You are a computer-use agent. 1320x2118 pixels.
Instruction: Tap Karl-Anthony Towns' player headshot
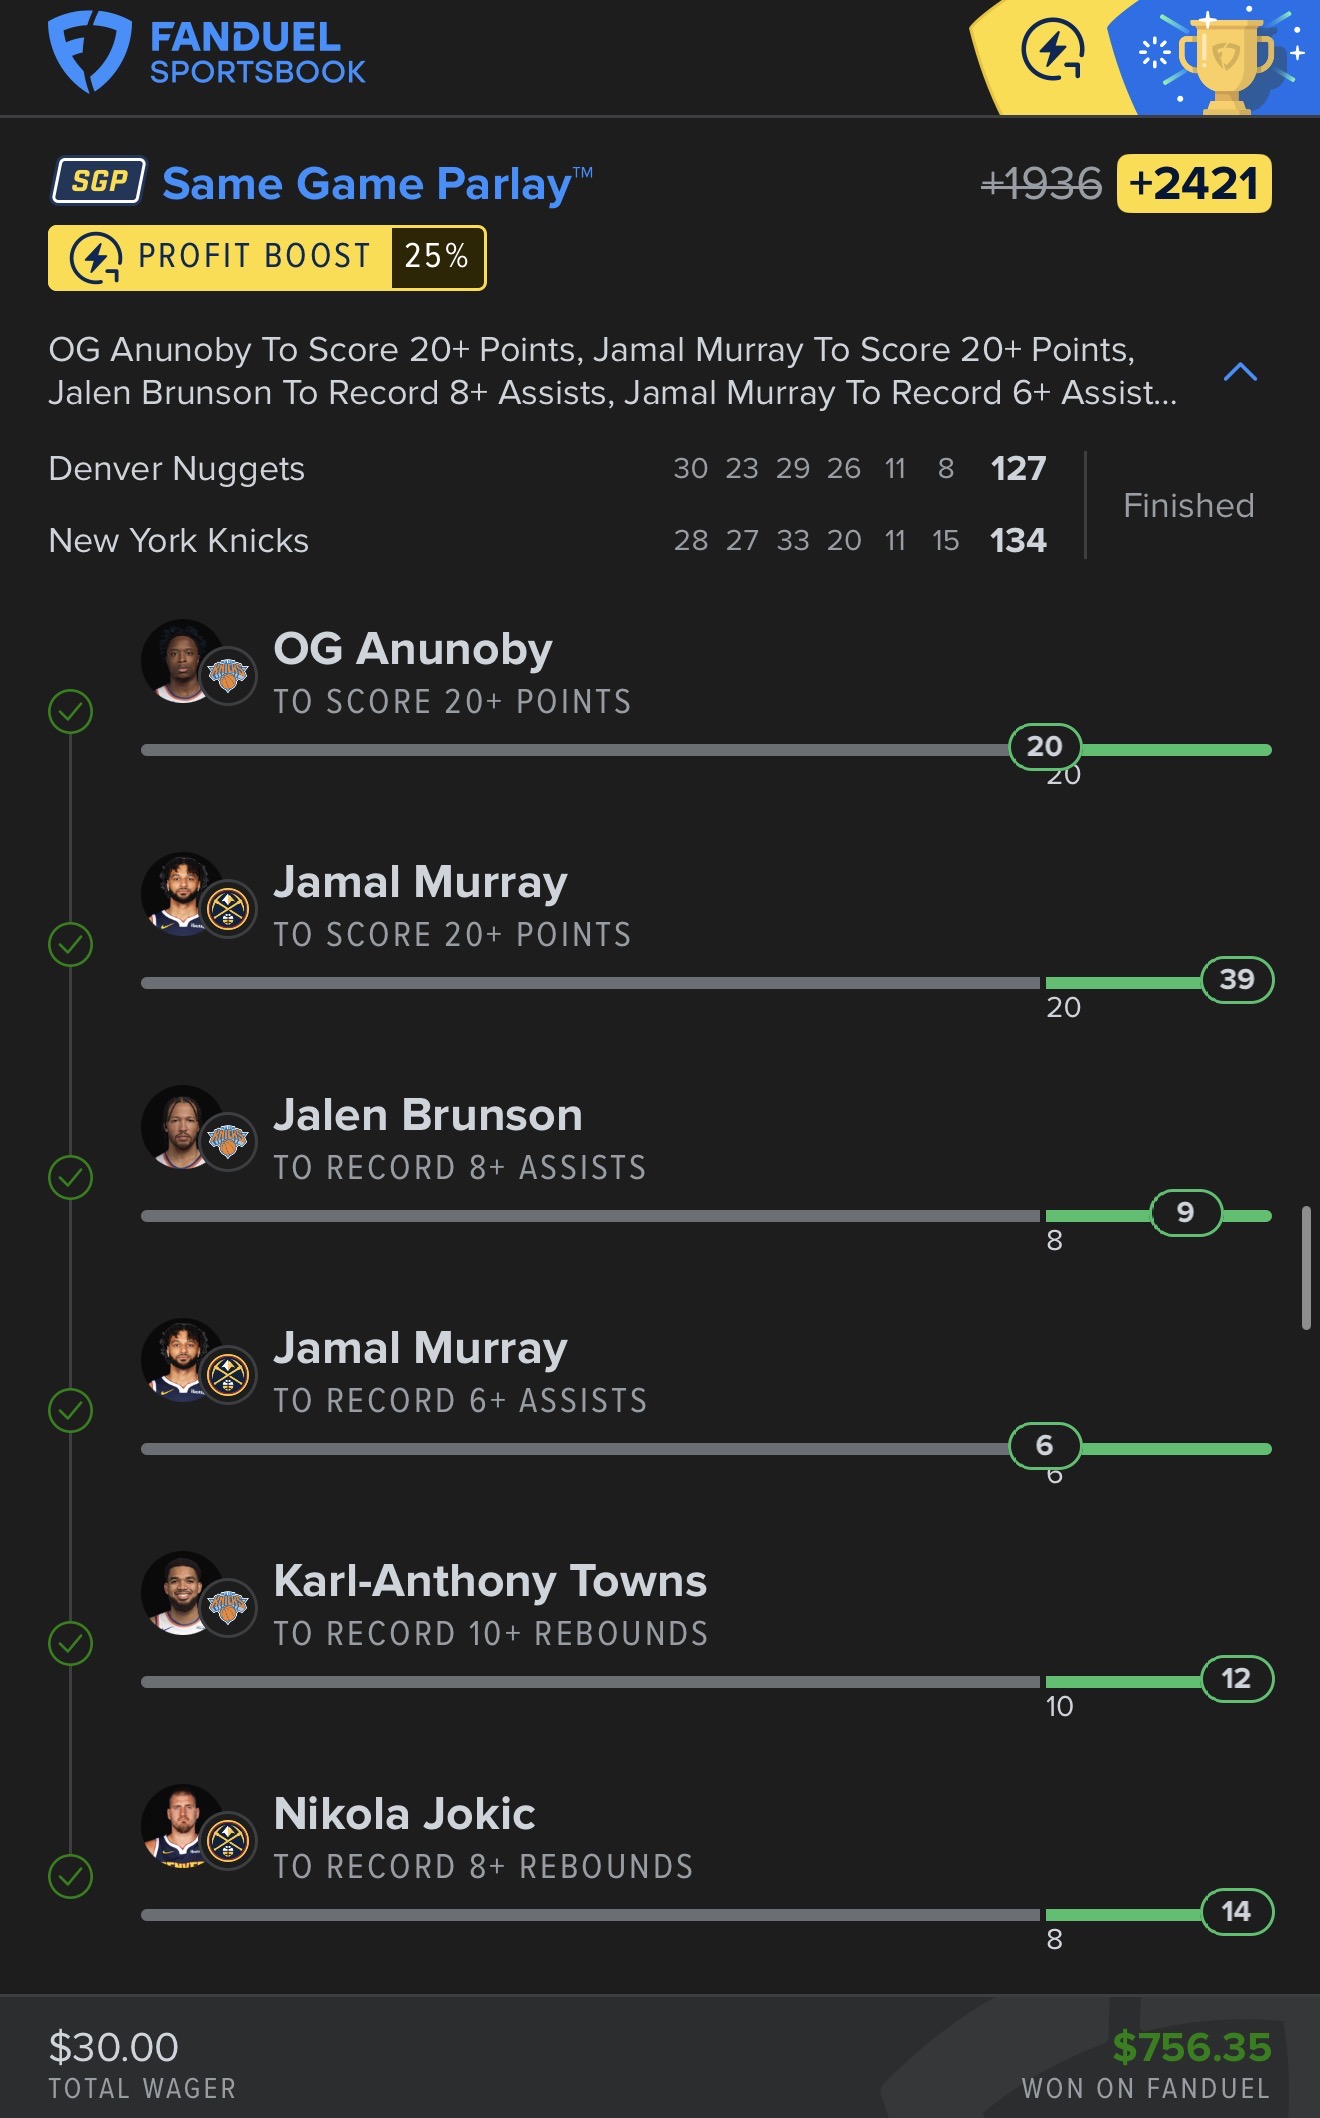(x=182, y=1593)
